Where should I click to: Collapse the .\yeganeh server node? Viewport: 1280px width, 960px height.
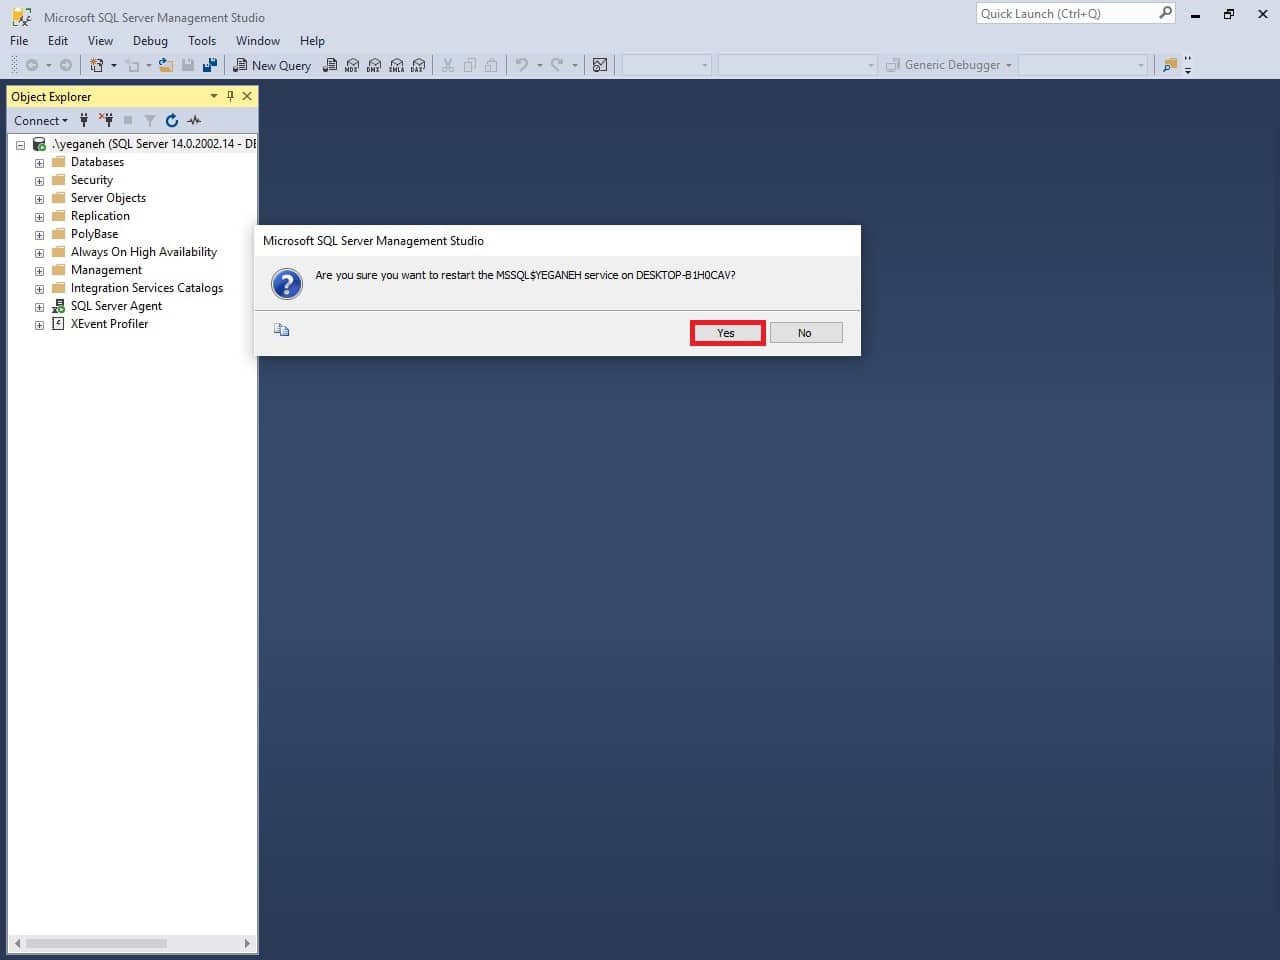pyautogui.click(x=20, y=145)
